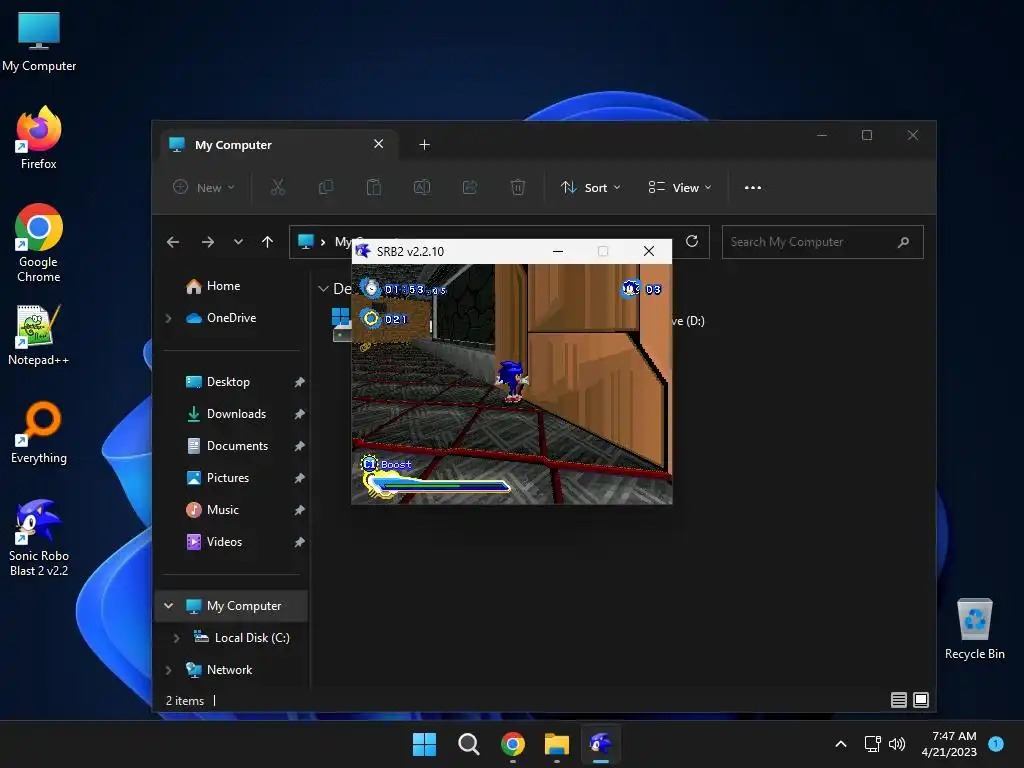The width and height of the screenshot is (1024, 768).
Task: Open the New dropdown in File Explorer
Action: 203,187
